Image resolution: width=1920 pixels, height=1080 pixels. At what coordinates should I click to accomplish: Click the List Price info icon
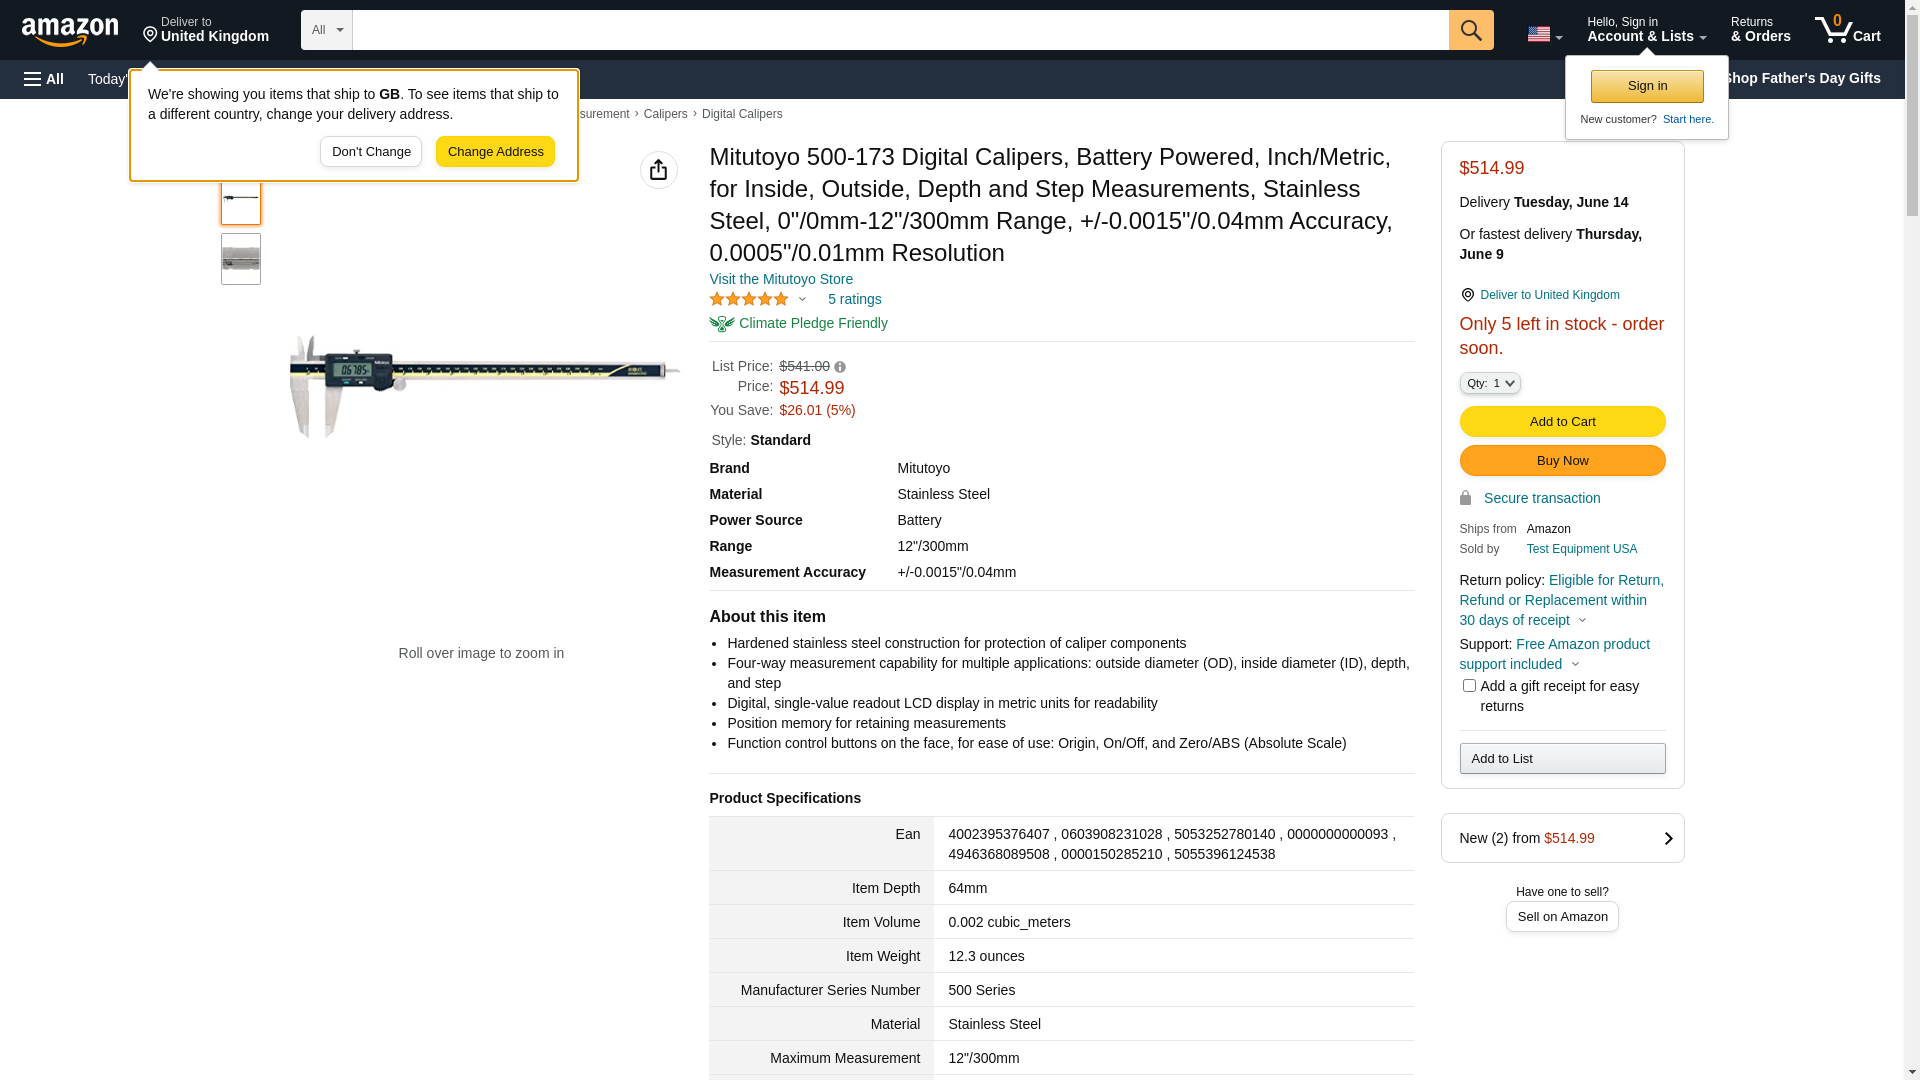840,367
